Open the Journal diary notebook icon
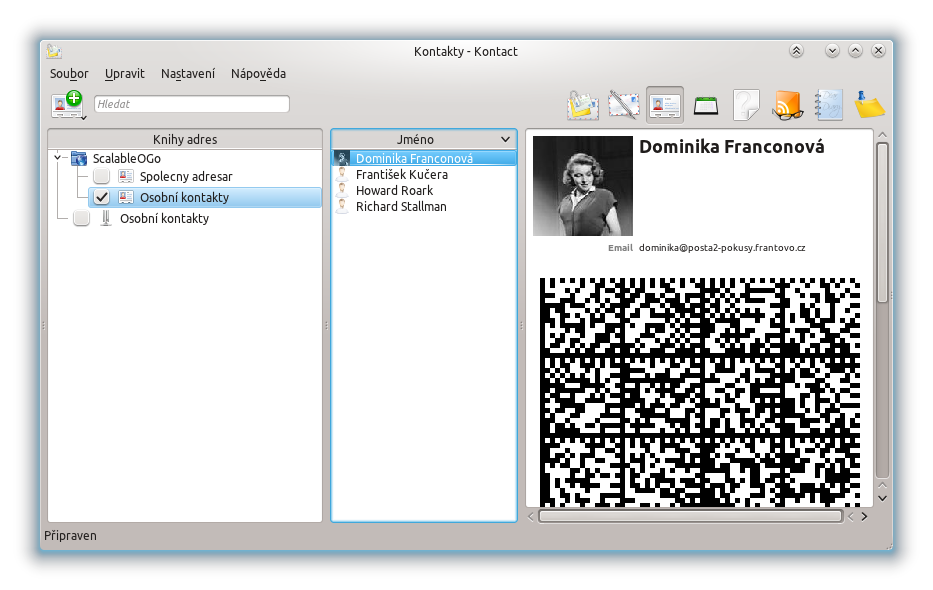Screen dimensions: 933x590 829,105
